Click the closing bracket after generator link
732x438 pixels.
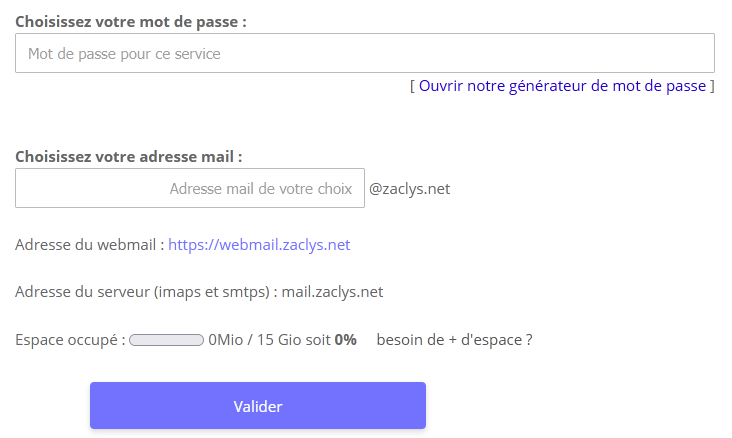click(712, 86)
